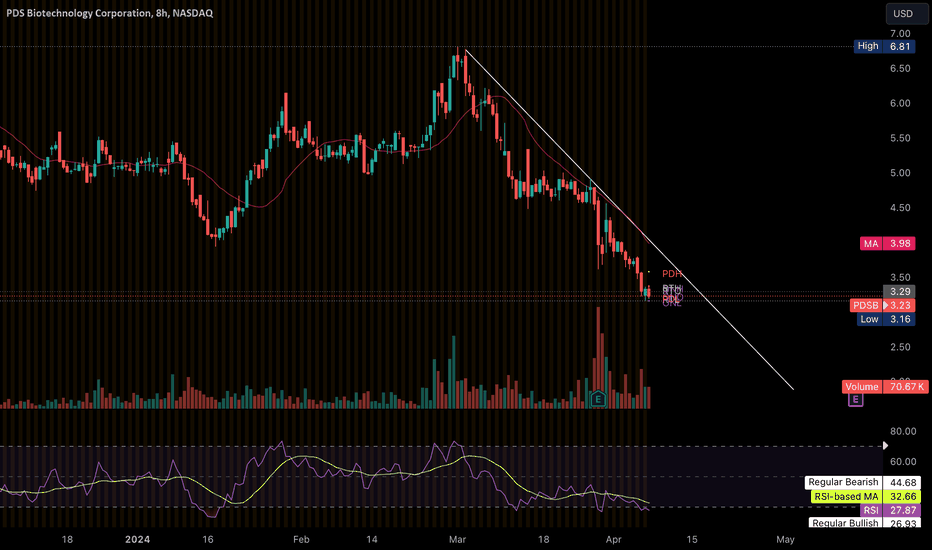
Task: Click the 60.00 RSI scale value
Action: [903, 461]
